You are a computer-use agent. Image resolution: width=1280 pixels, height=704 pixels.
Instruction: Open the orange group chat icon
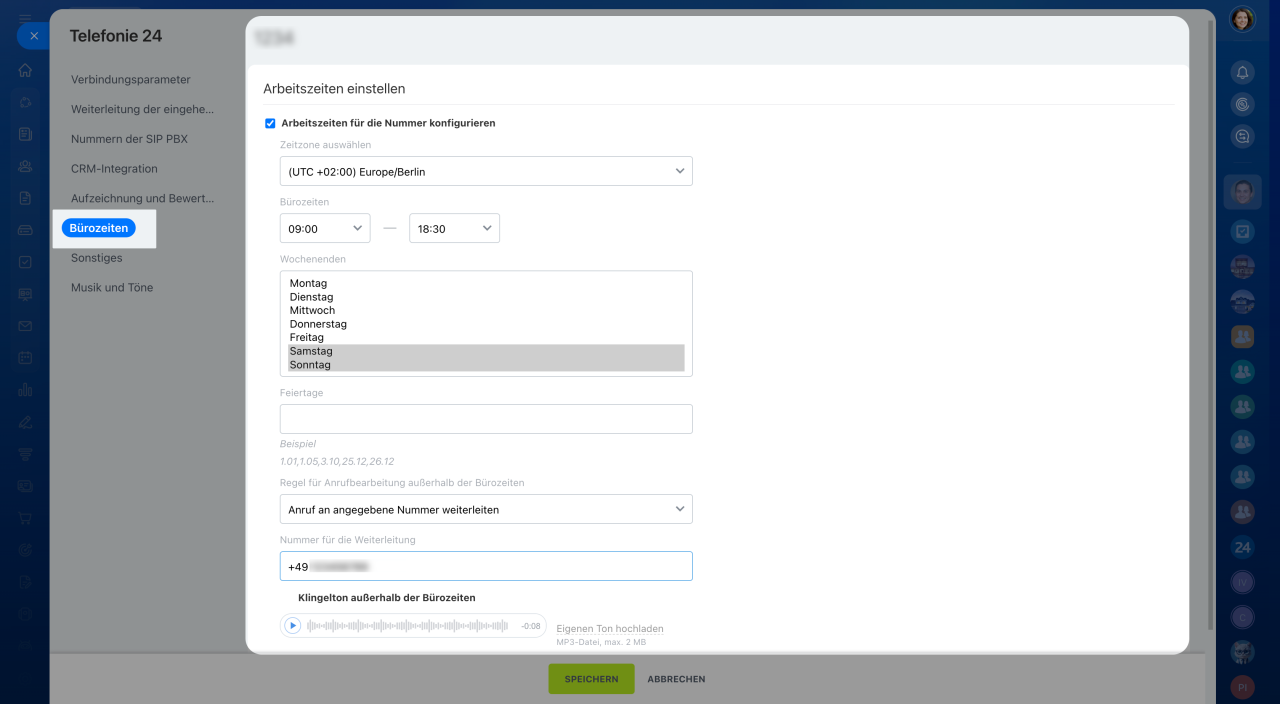[x=1242, y=337]
